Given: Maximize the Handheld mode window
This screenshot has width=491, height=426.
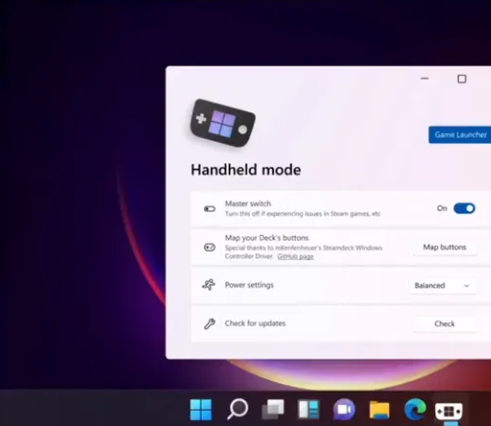Looking at the screenshot, I should pos(462,79).
